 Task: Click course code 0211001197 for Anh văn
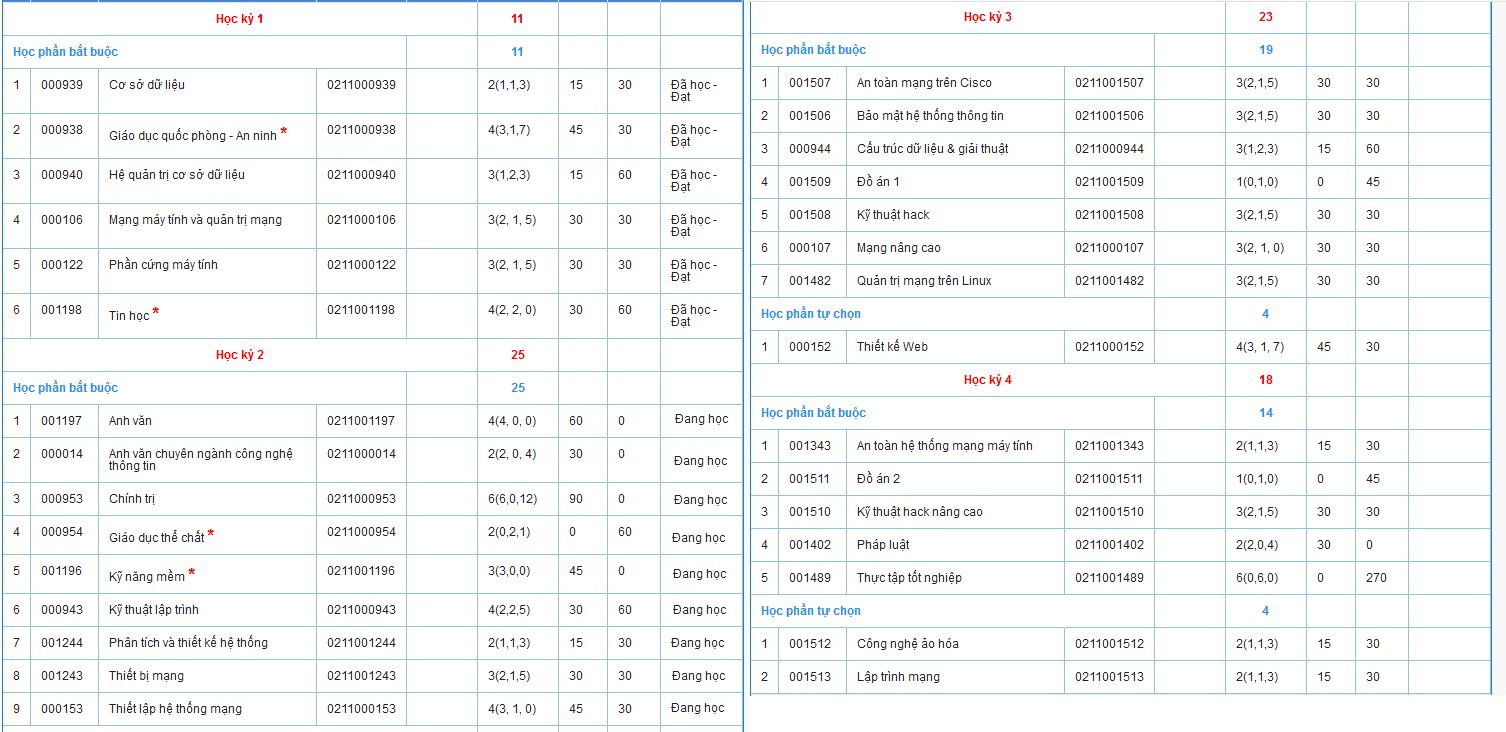[361, 421]
